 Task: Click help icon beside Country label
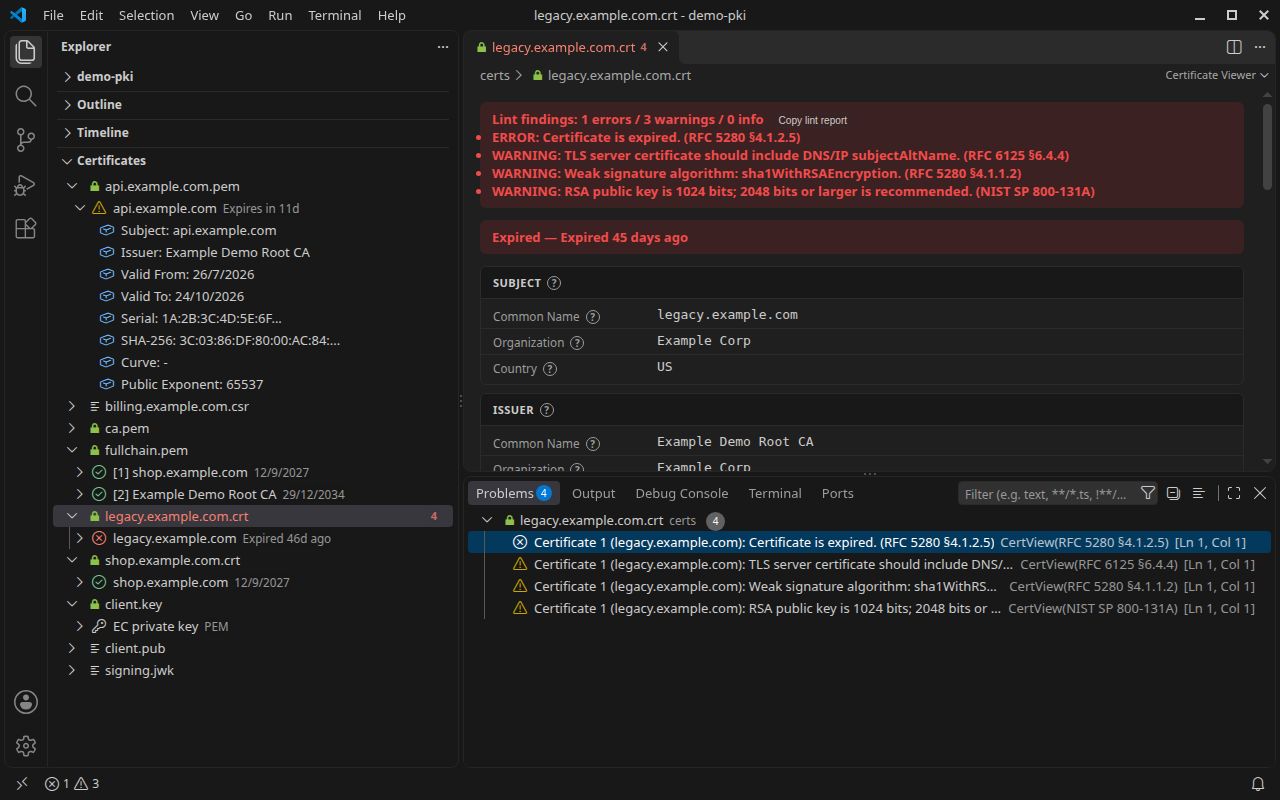550,369
